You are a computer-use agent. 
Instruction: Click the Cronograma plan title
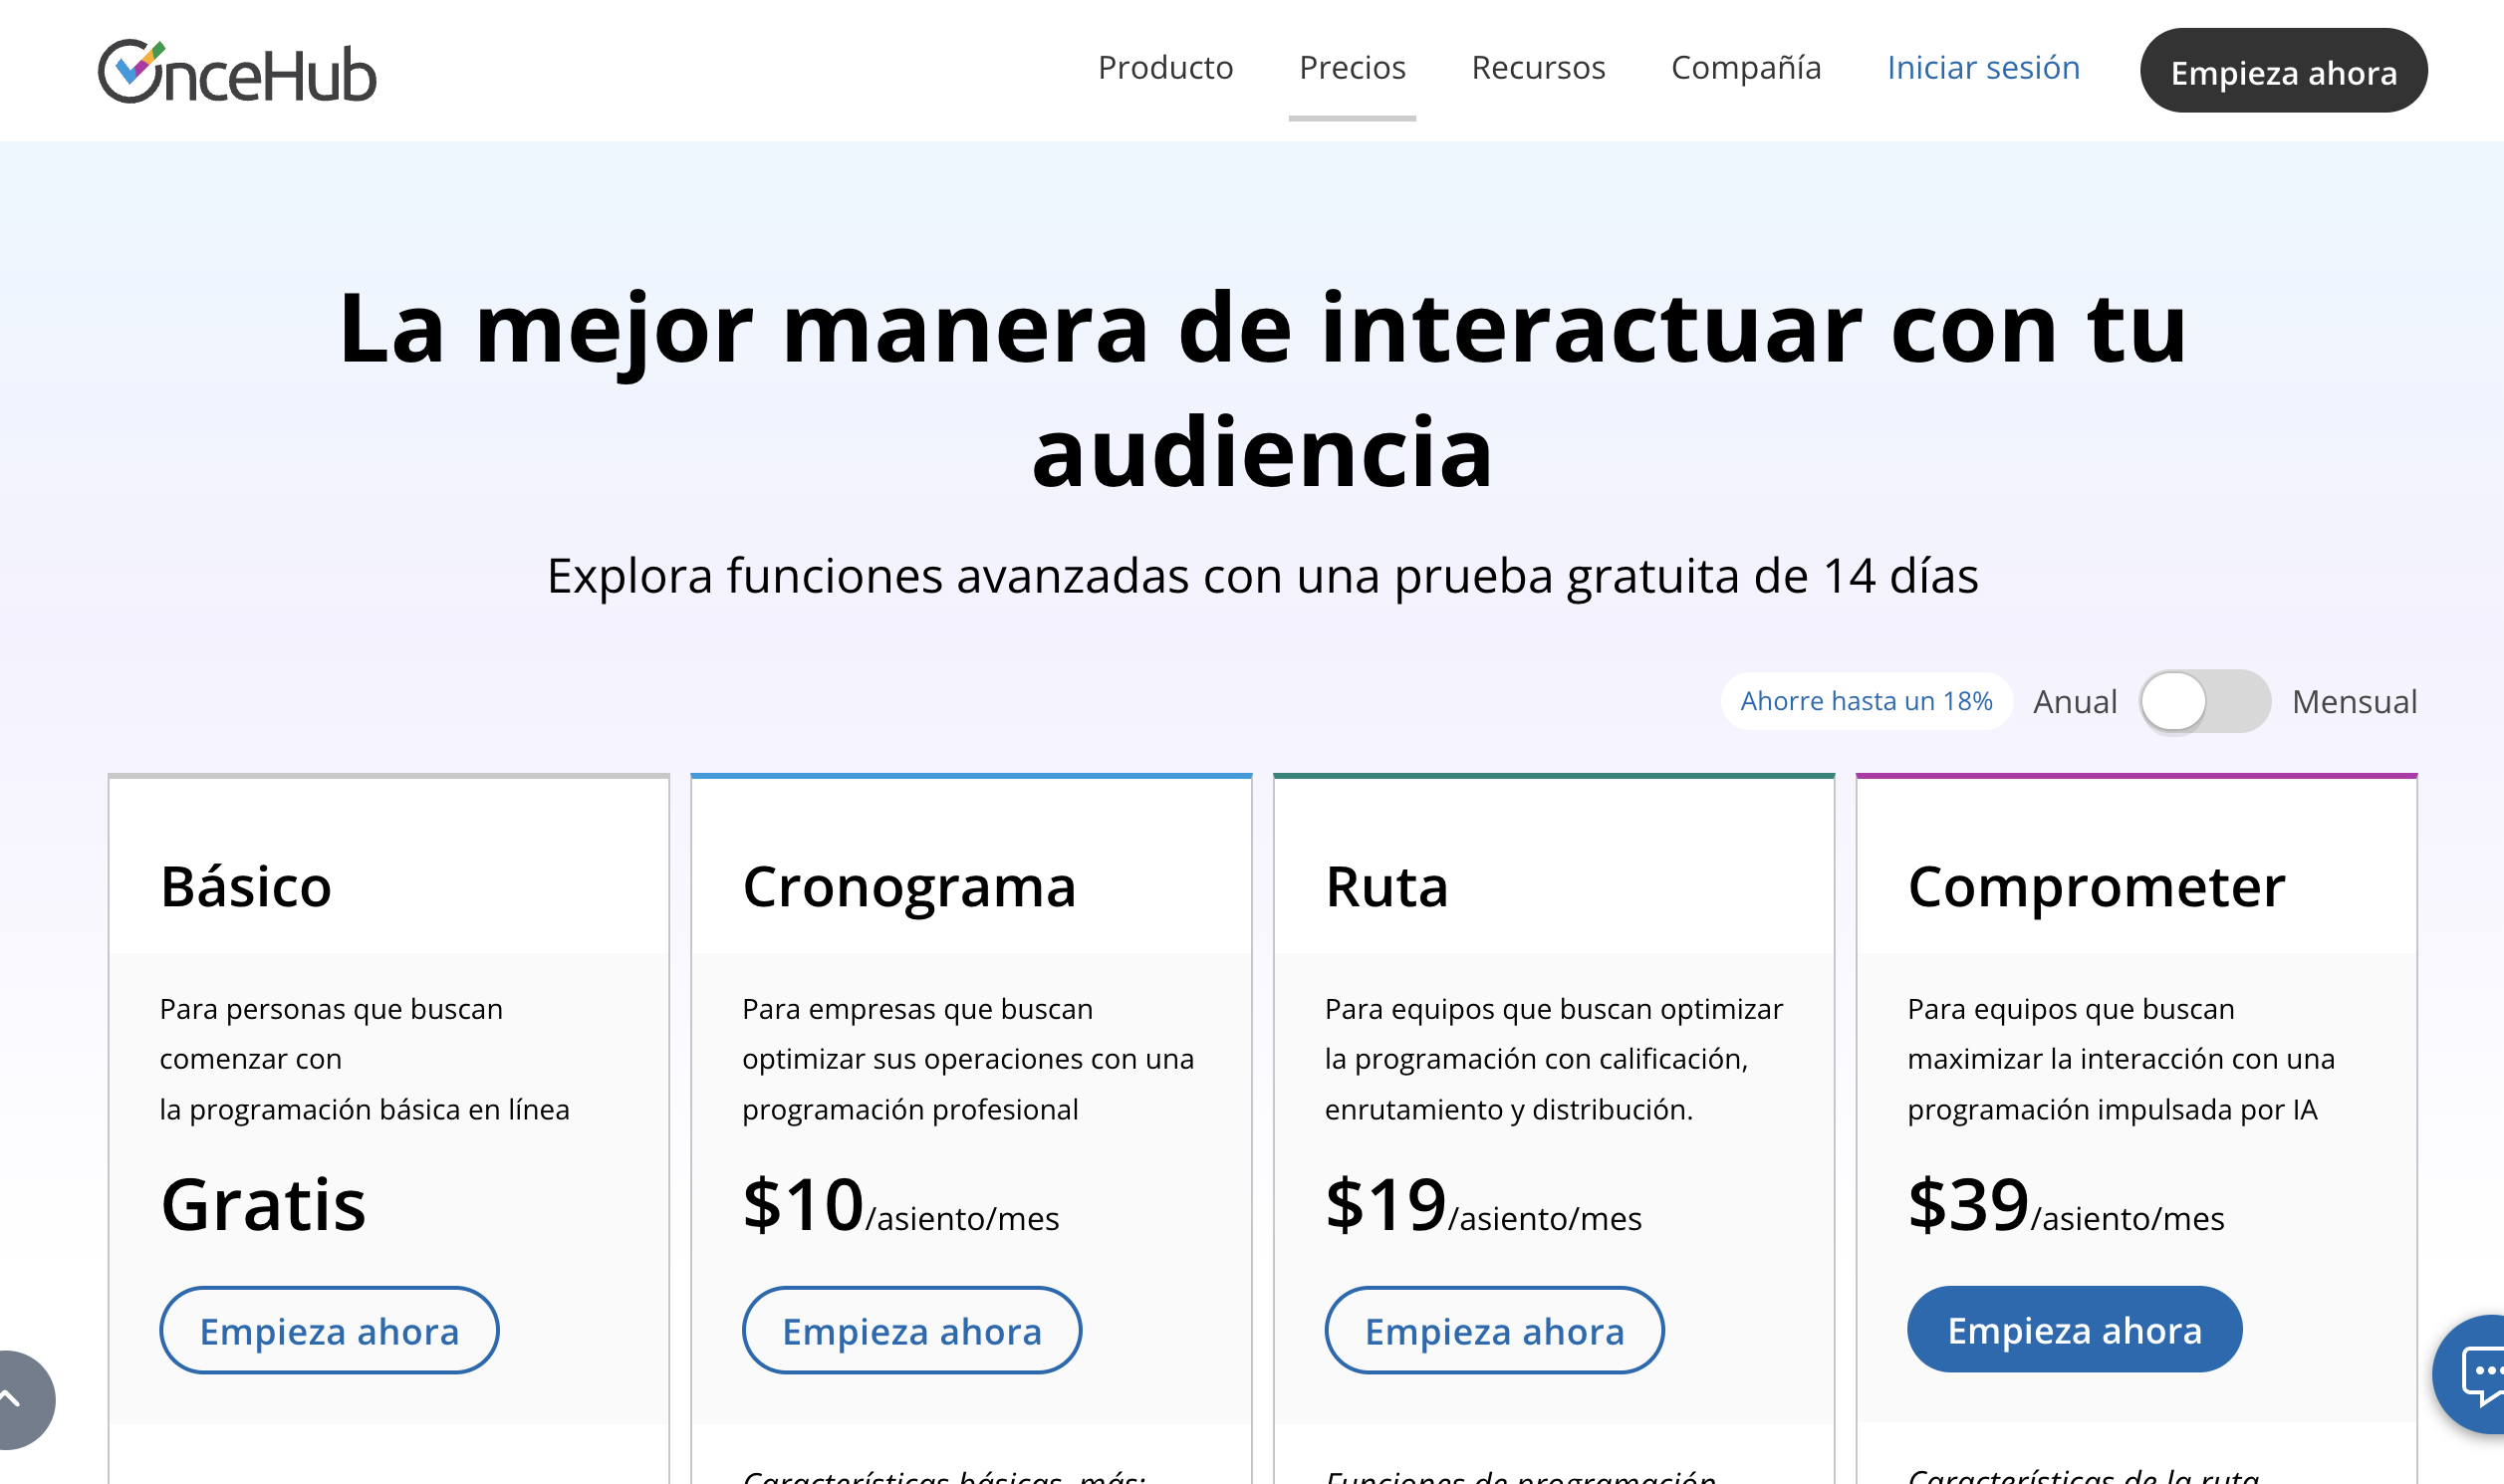tap(909, 887)
